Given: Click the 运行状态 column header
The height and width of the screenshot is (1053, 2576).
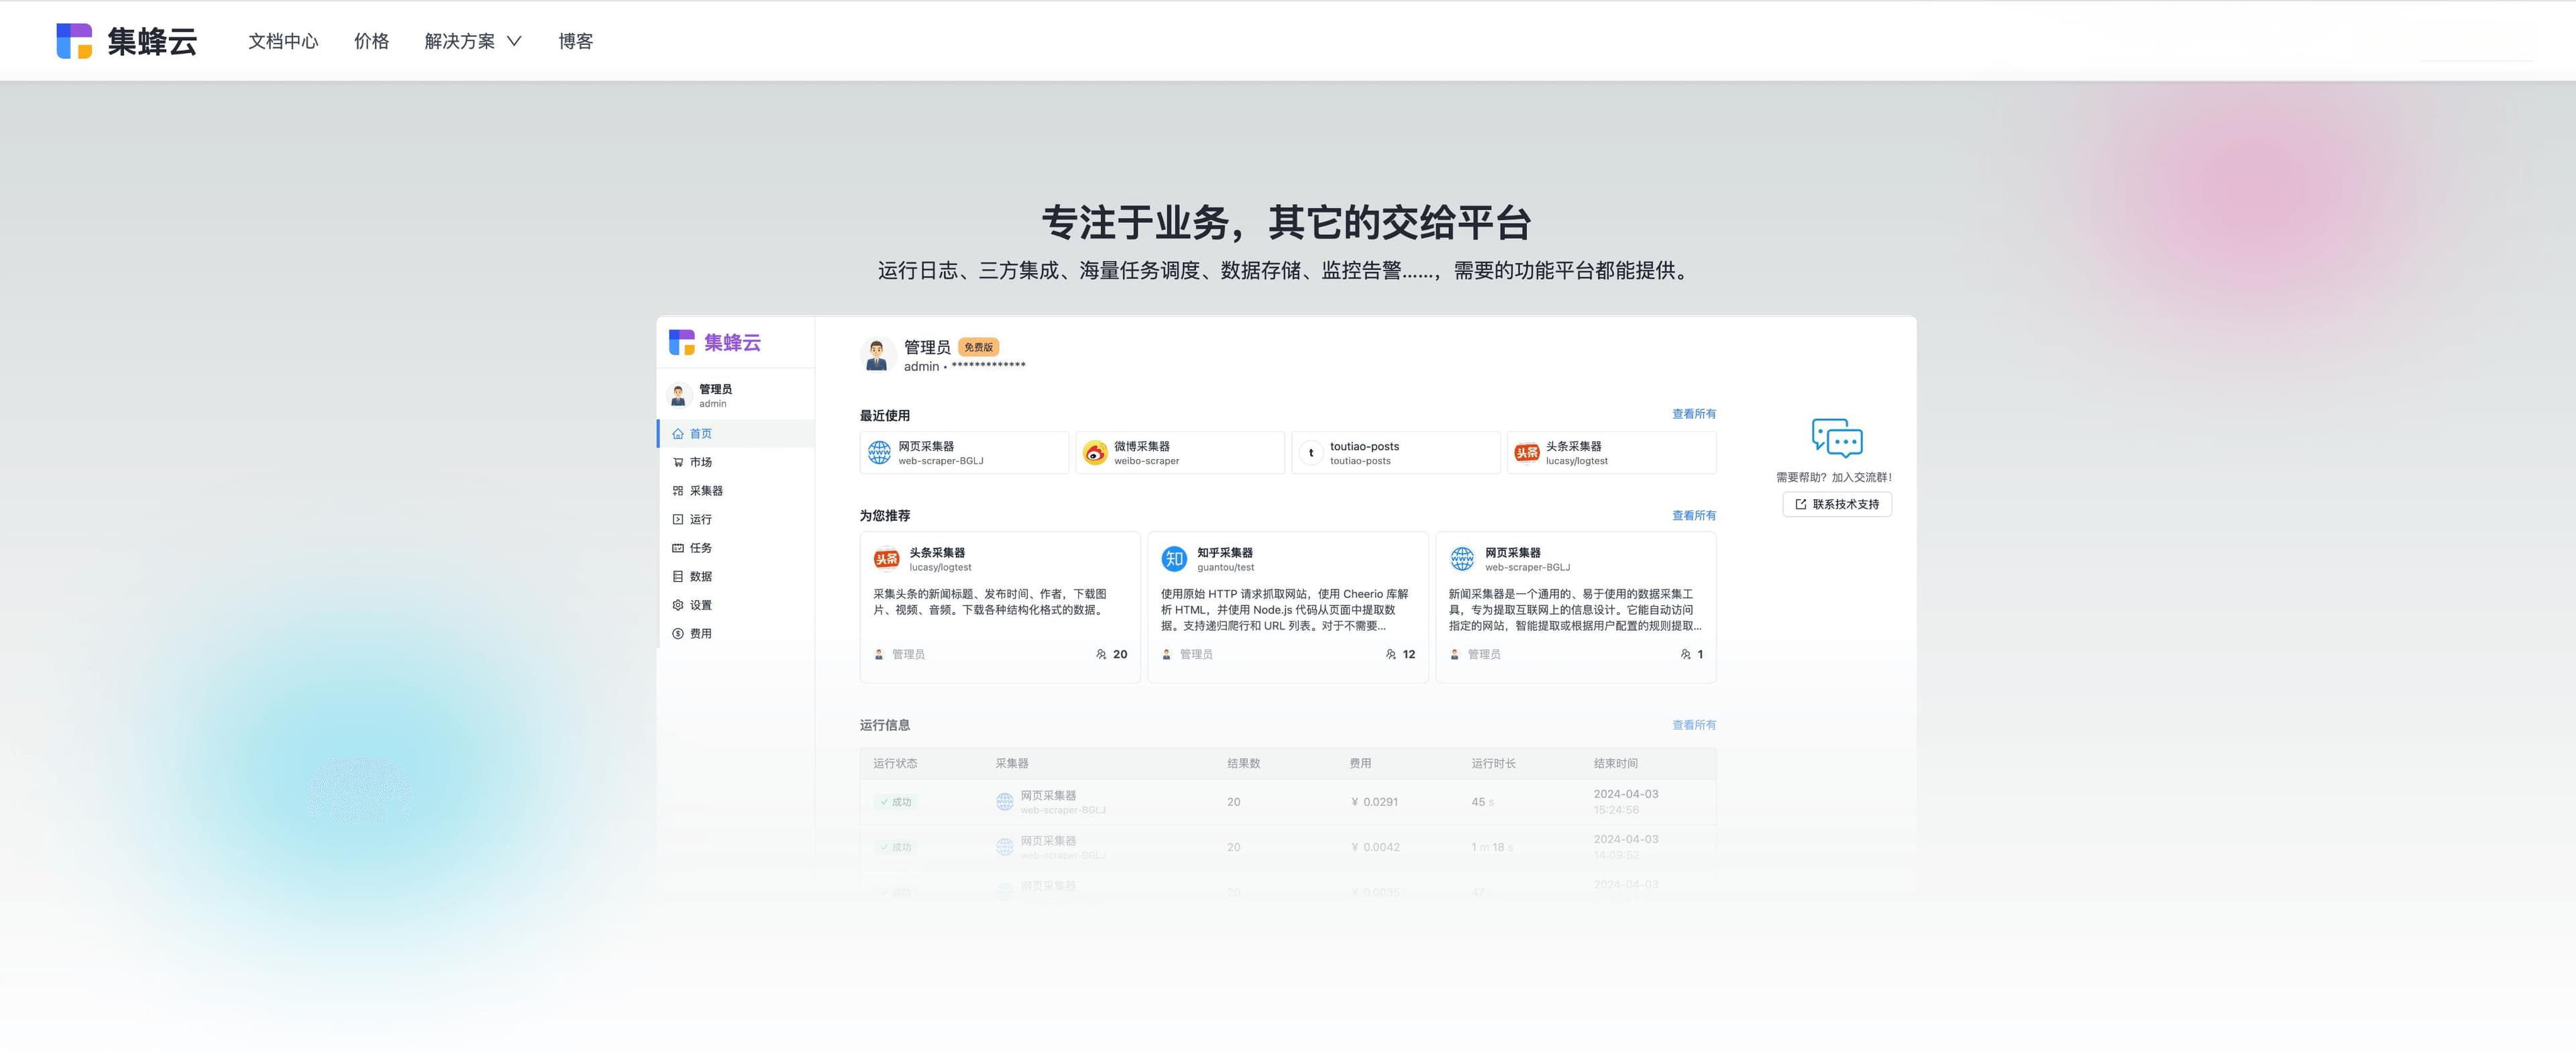Looking at the screenshot, I should click(x=895, y=763).
